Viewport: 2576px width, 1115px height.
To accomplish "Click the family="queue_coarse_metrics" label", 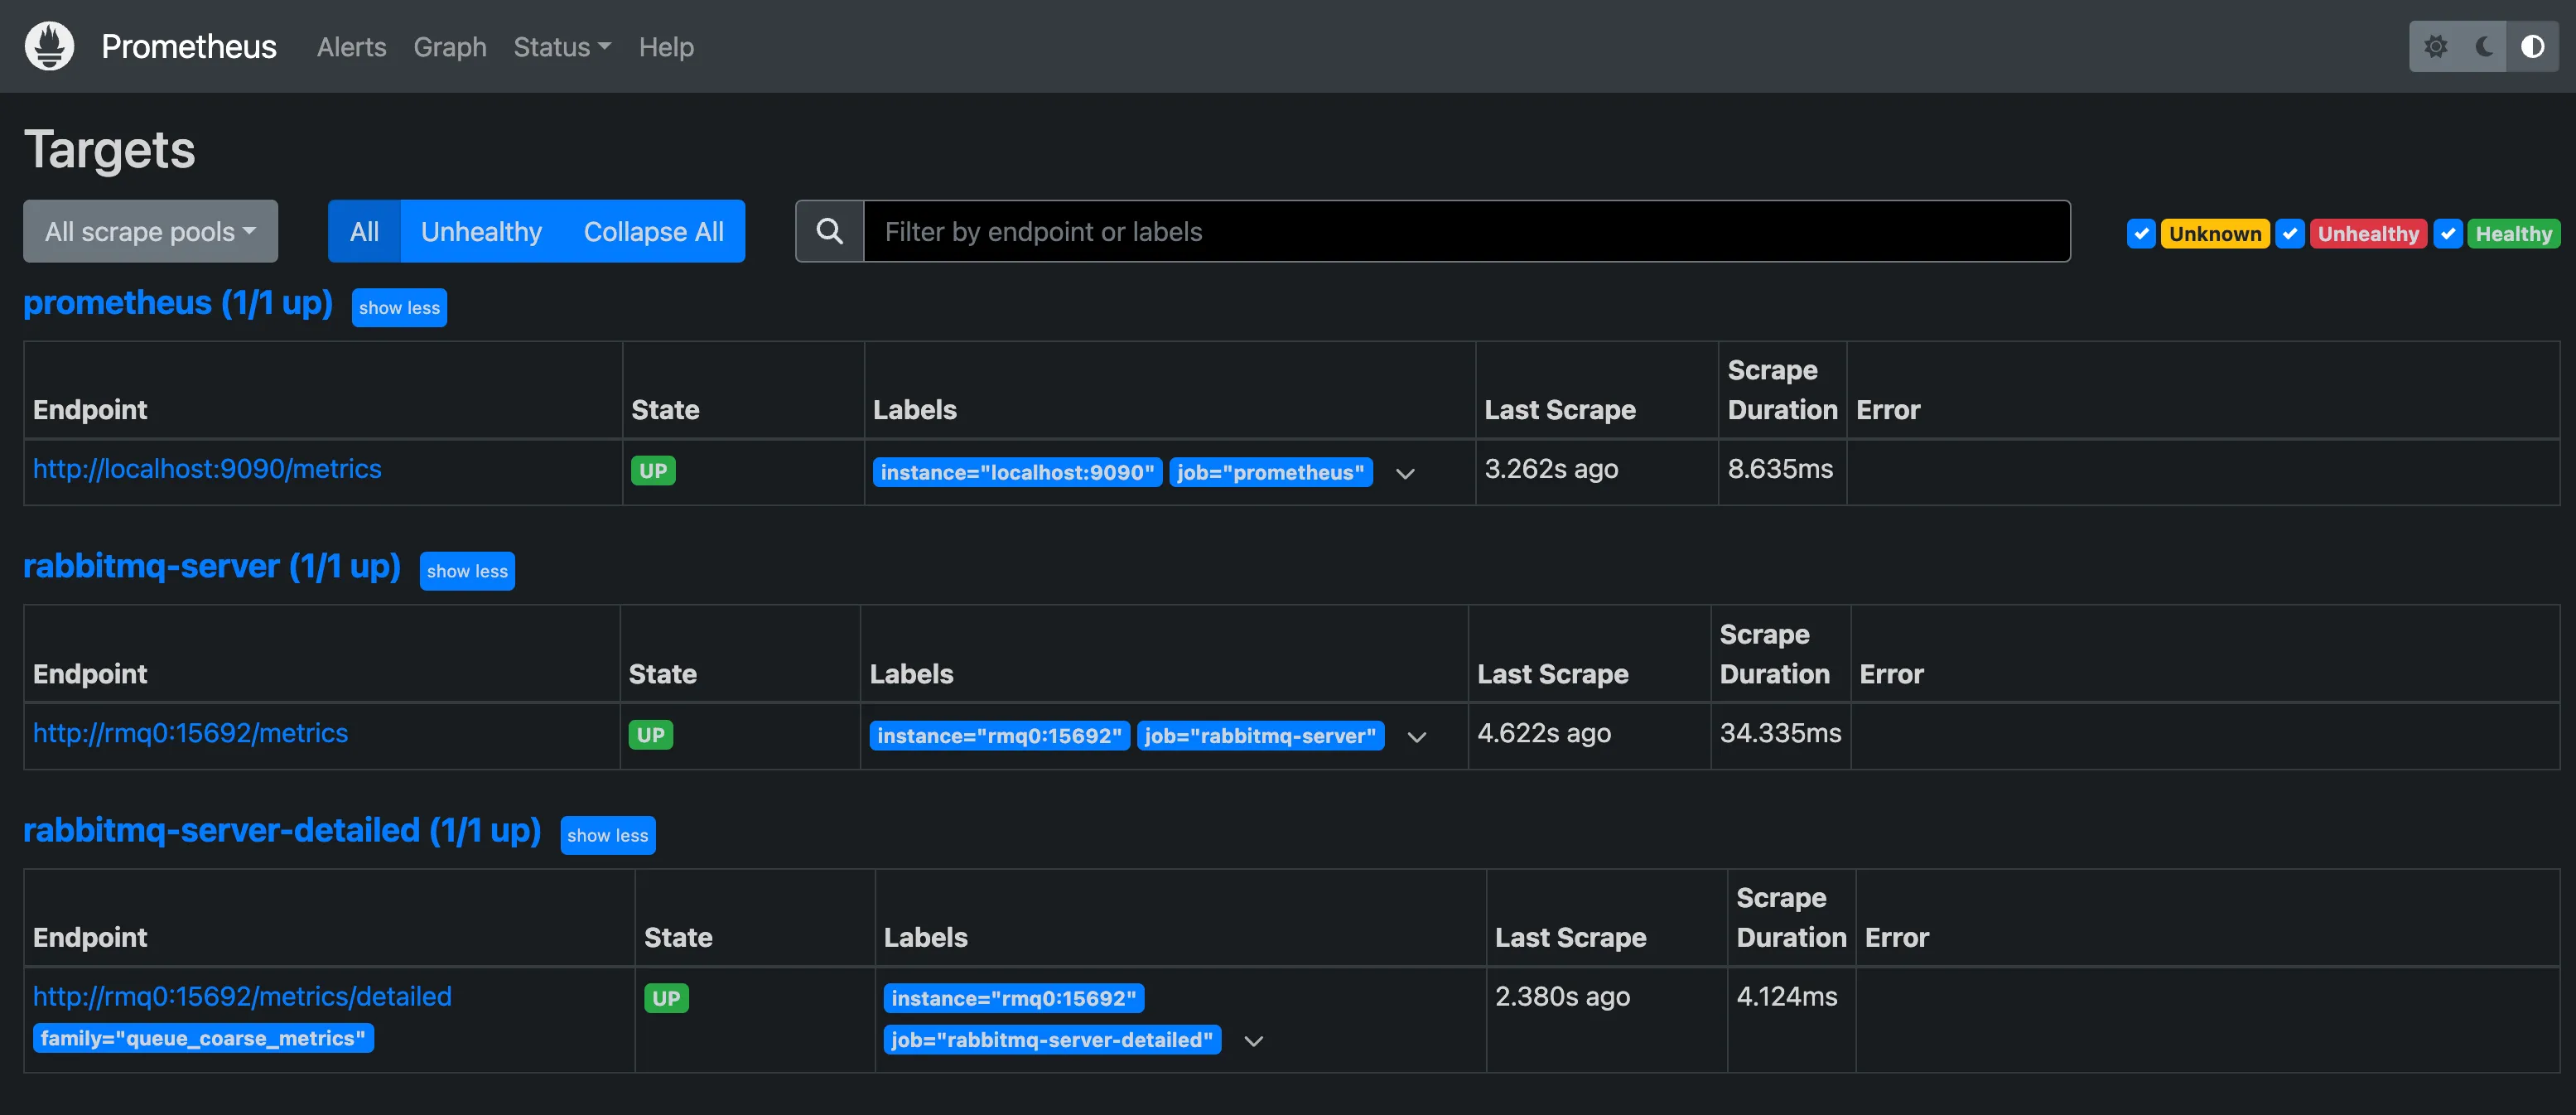I will point(203,1038).
